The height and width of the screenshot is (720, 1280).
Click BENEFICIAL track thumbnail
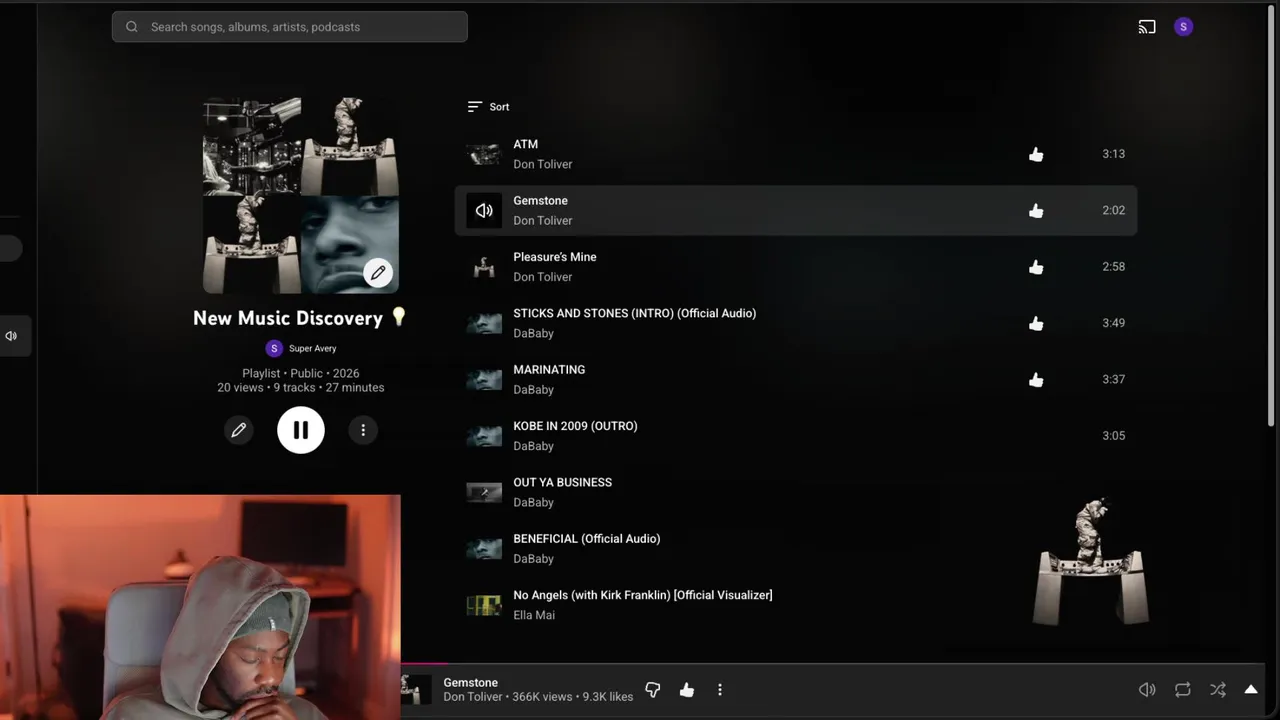(x=484, y=548)
